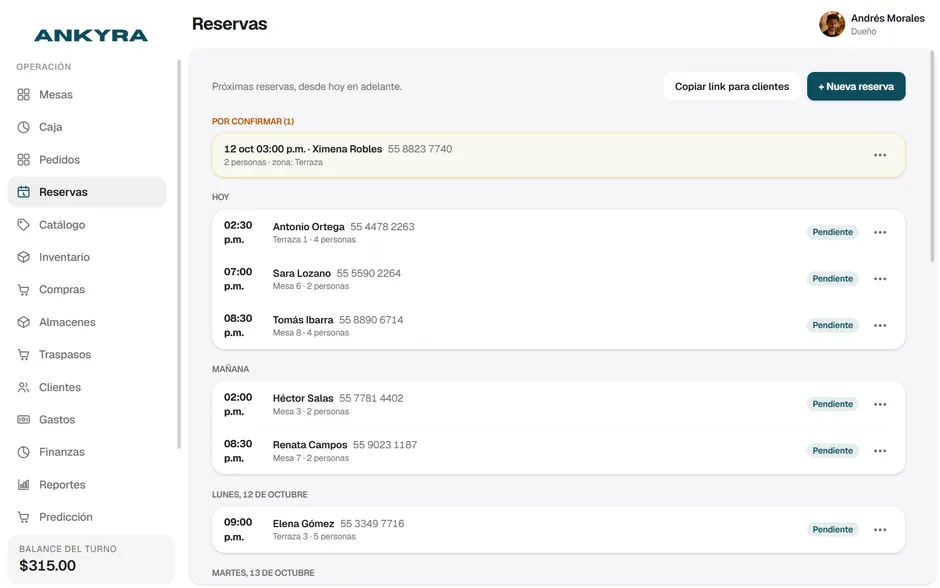This screenshot has width=940, height=588.
Task: Open three-dot menu for Elena Gómez
Action: [880, 530]
